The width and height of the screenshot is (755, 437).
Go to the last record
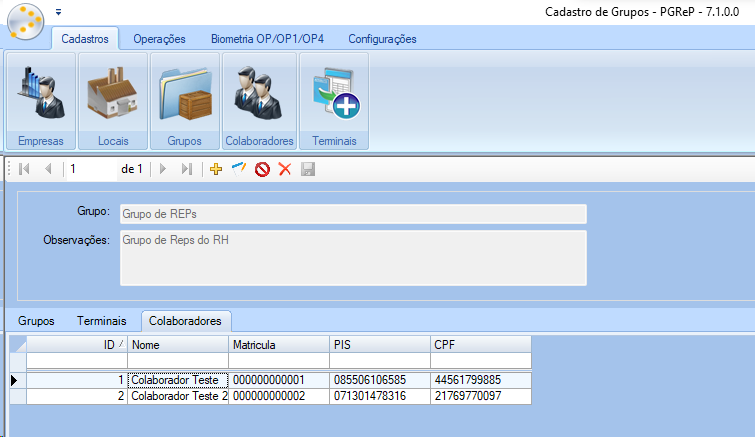pyautogui.click(x=186, y=170)
